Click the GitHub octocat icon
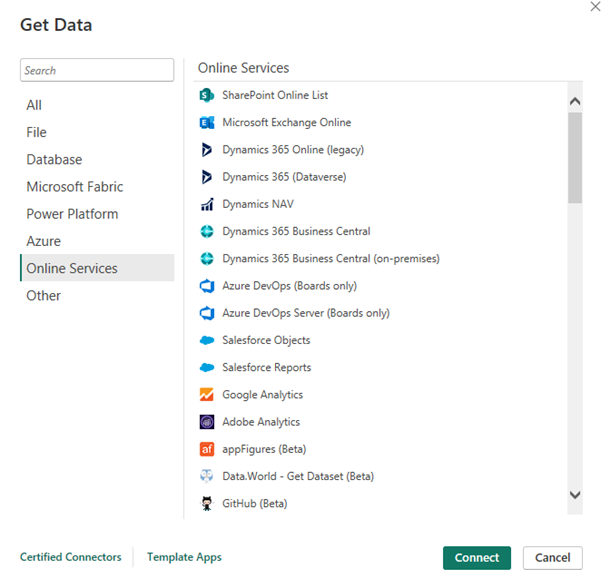This screenshot has height=588, width=601. coord(207,503)
